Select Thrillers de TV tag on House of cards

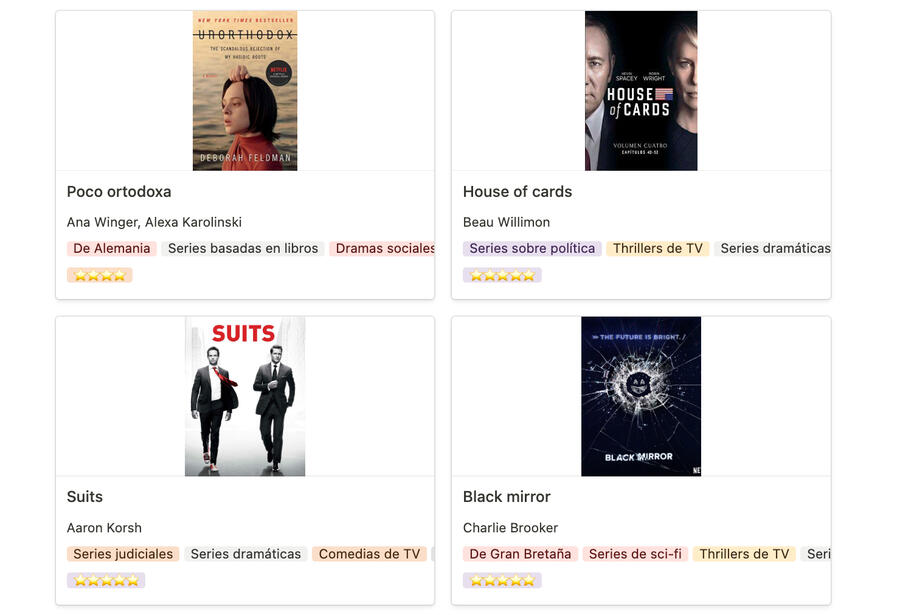(x=658, y=249)
